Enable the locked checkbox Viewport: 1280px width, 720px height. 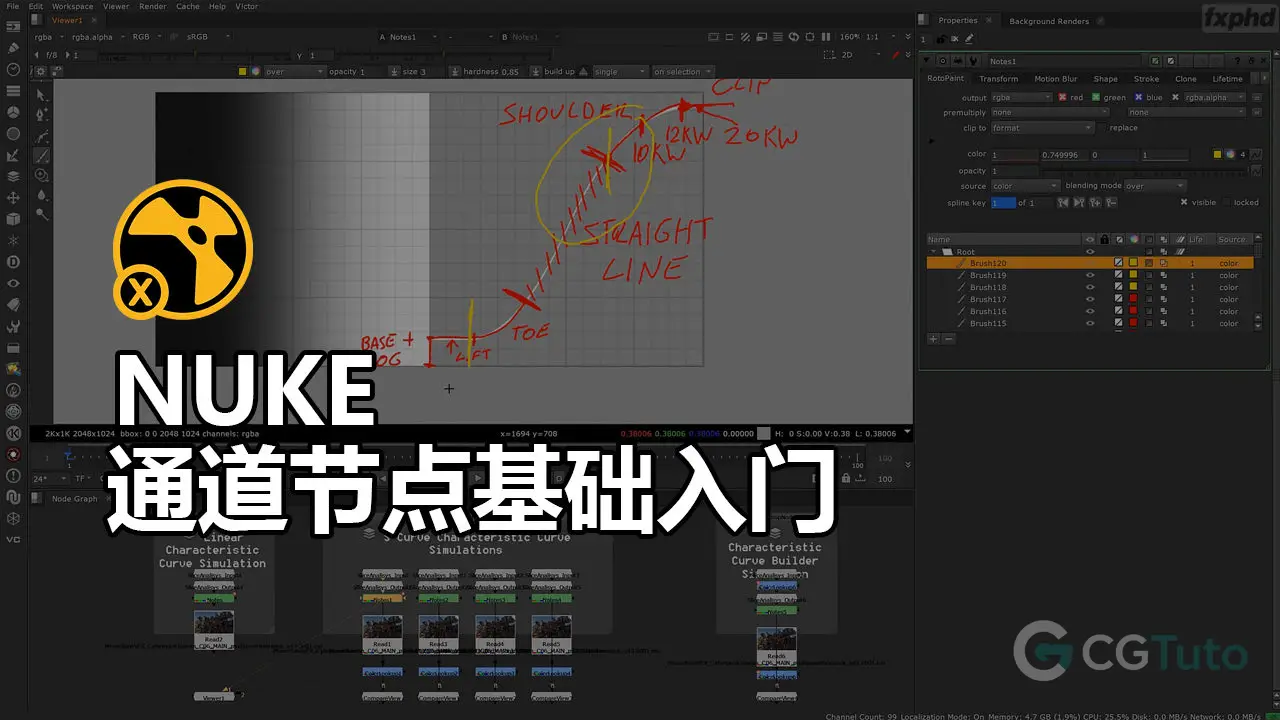pos(1226,203)
